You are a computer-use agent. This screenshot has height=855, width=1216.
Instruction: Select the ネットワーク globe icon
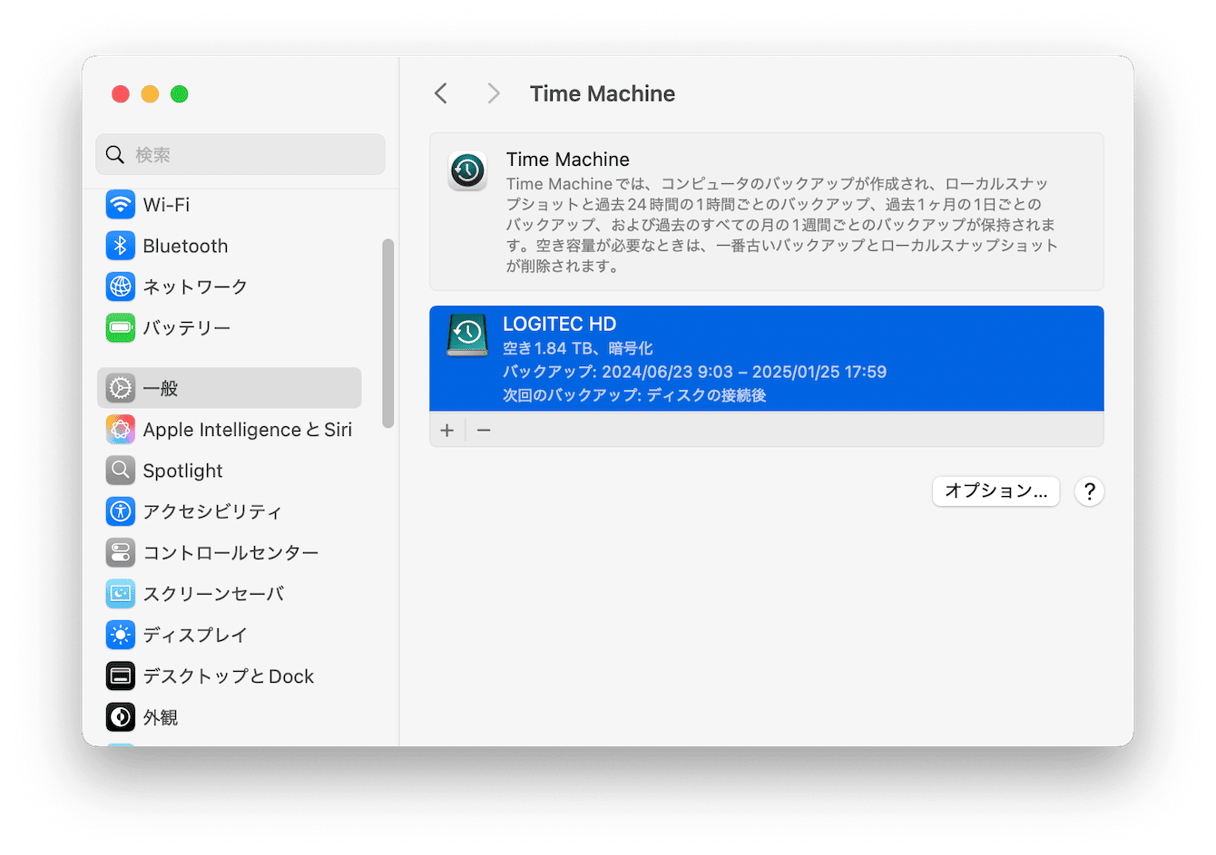(121, 287)
